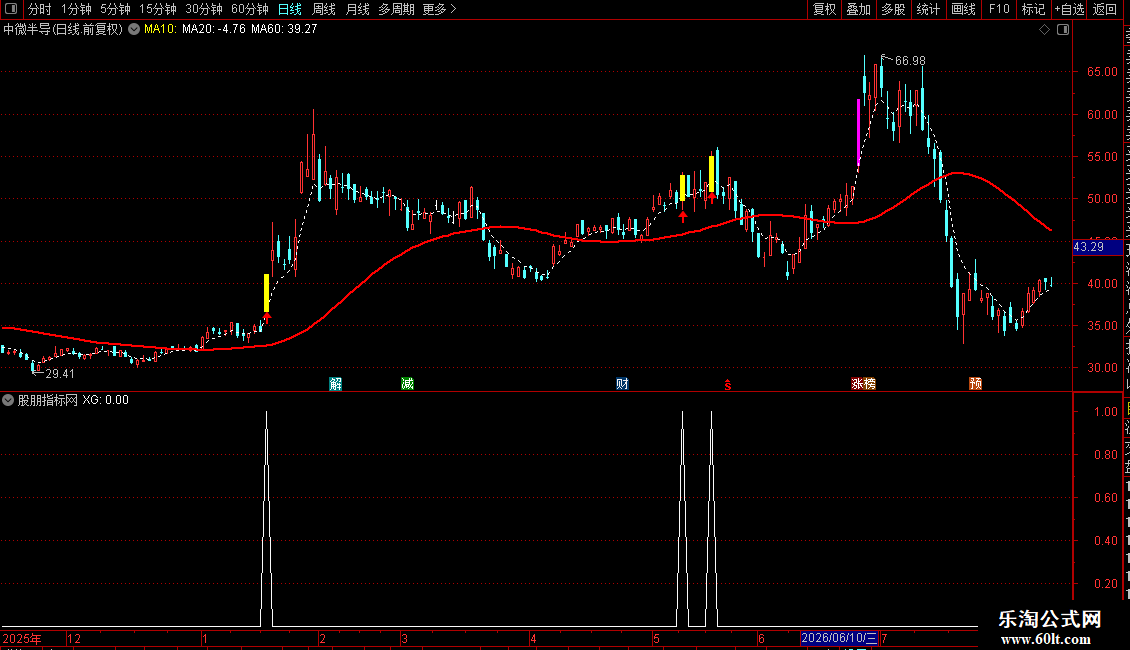
Task: Click the 解 info marker on timeline
Action: (336, 384)
